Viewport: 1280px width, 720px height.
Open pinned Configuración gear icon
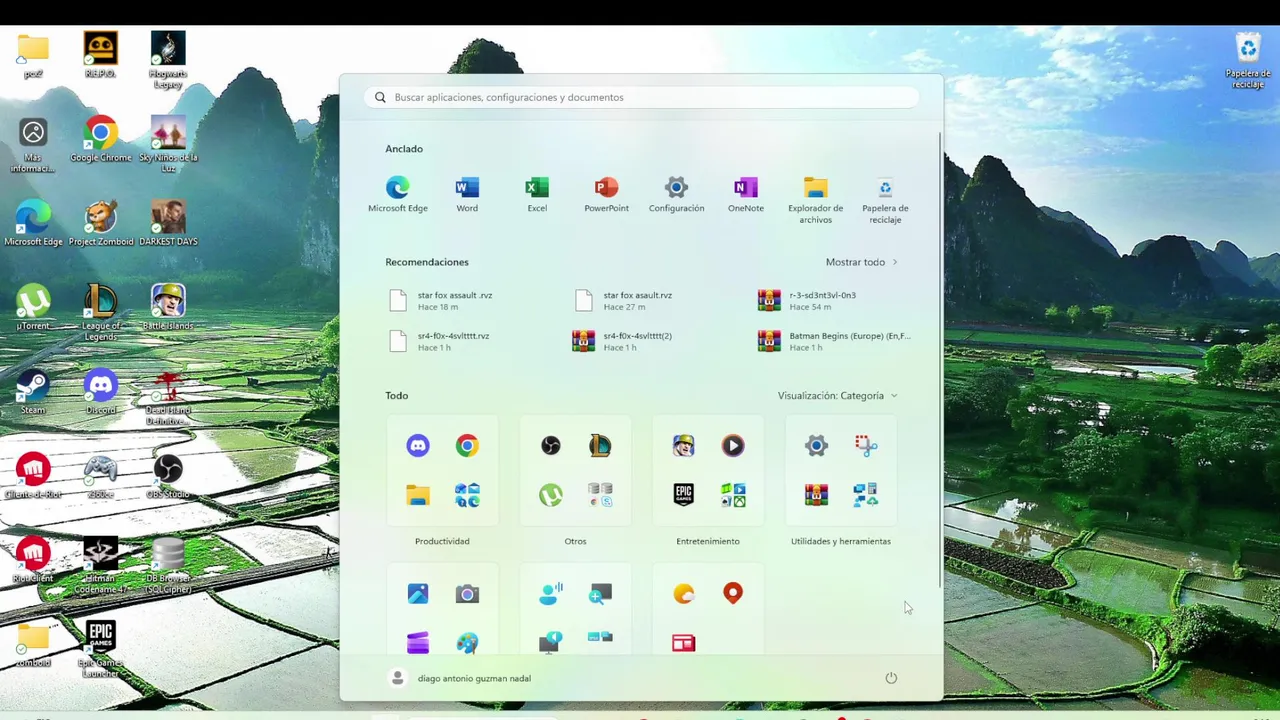(676, 194)
